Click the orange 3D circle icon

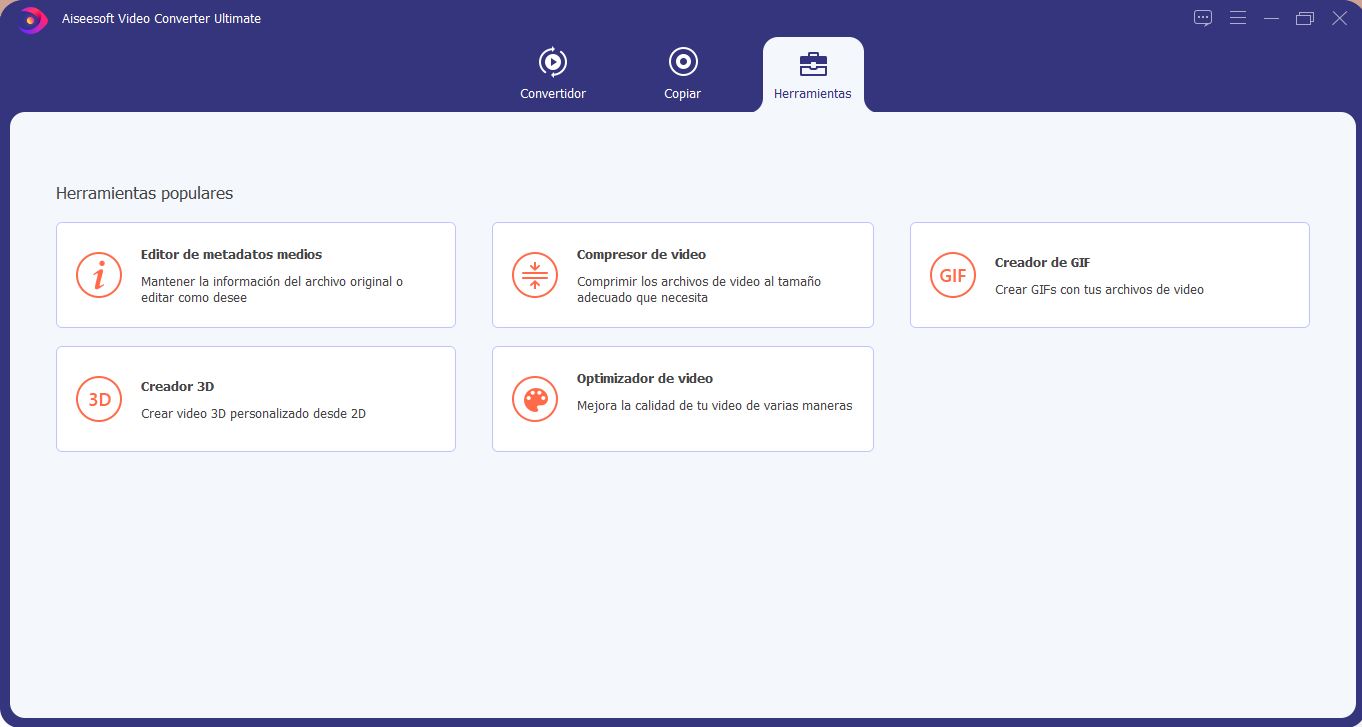point(99,399)
